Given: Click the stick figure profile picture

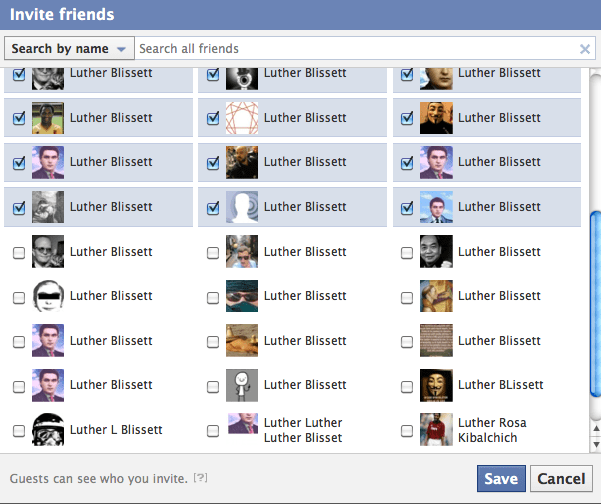Looking at the screenshot, I should pyautogui.click(x=242, y=385).
